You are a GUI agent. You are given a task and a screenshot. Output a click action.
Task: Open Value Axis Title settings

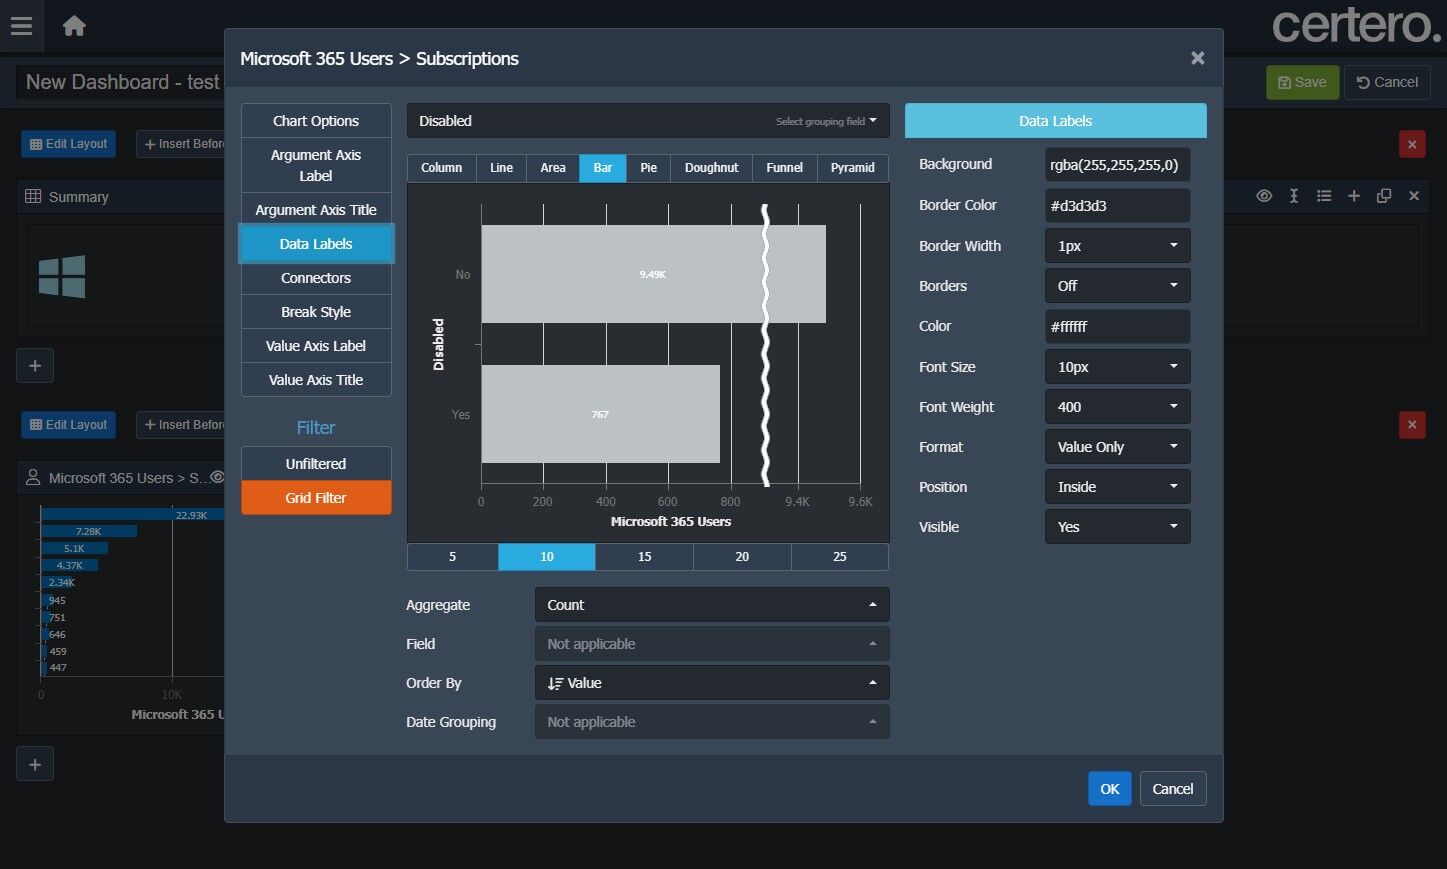(x=316, y=380)
